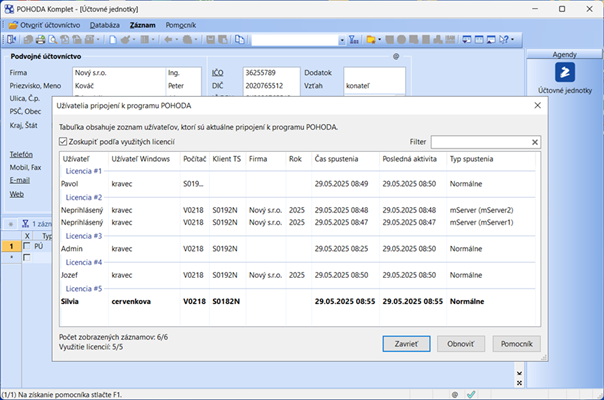Click the Obnoviť button
This screenshot has width=604, height=400.
[x=461, y=344]
